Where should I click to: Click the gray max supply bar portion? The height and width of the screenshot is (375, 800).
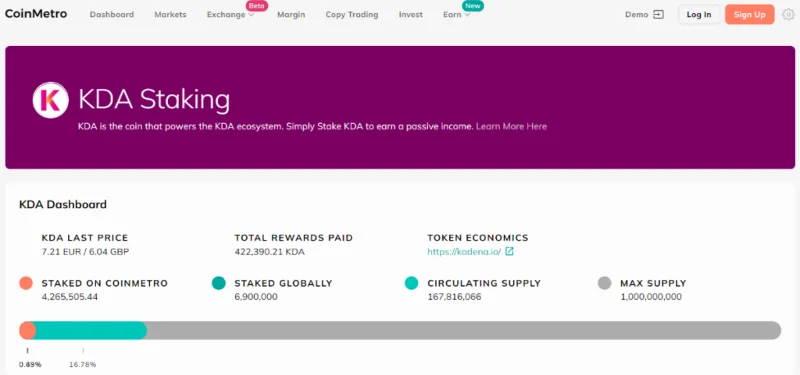click(x=464, y=331)
